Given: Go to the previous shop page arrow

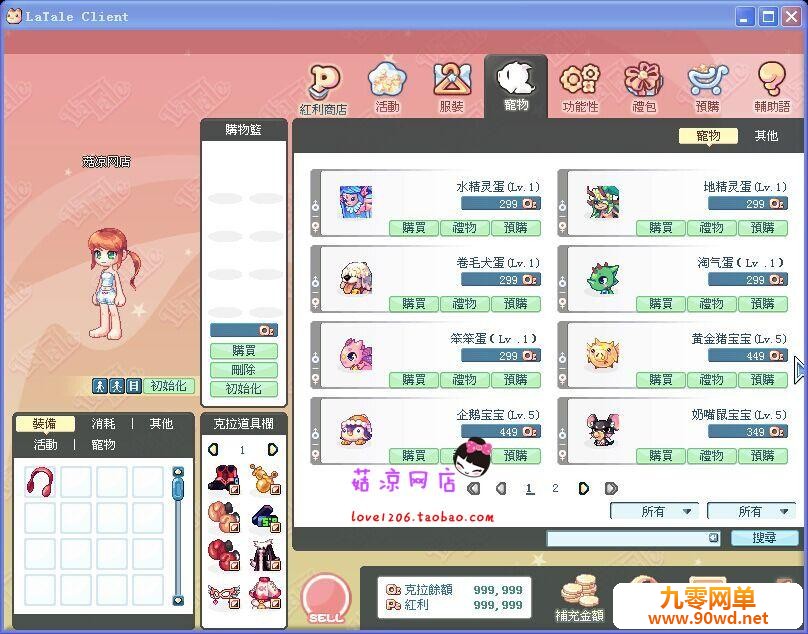Looking at the screenshot, I should click(501, 488).
